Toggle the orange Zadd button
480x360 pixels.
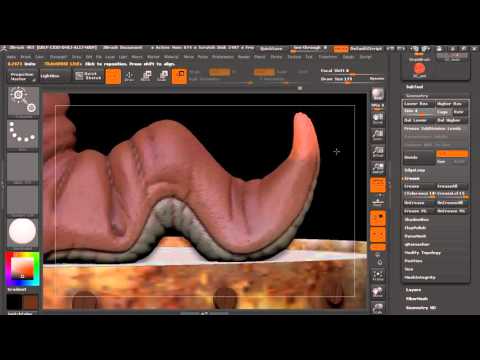click(265, 72)
